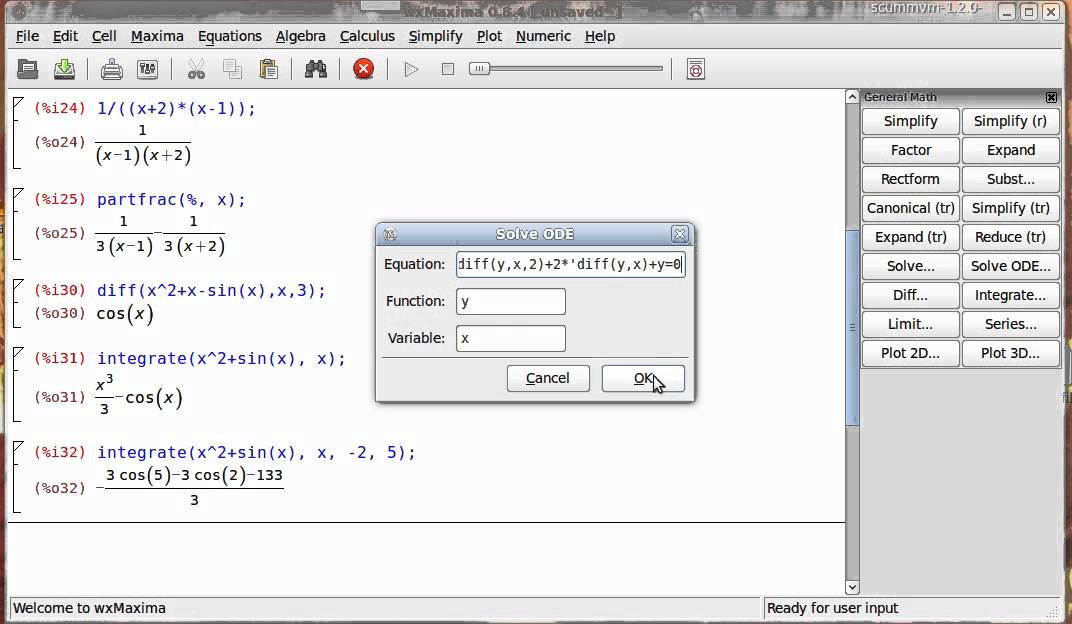Image resolution: width=1072 pixels, height=624 pixels.
Task: Click the worksheet scrollbar down arrow
Action: coord(852,587)
